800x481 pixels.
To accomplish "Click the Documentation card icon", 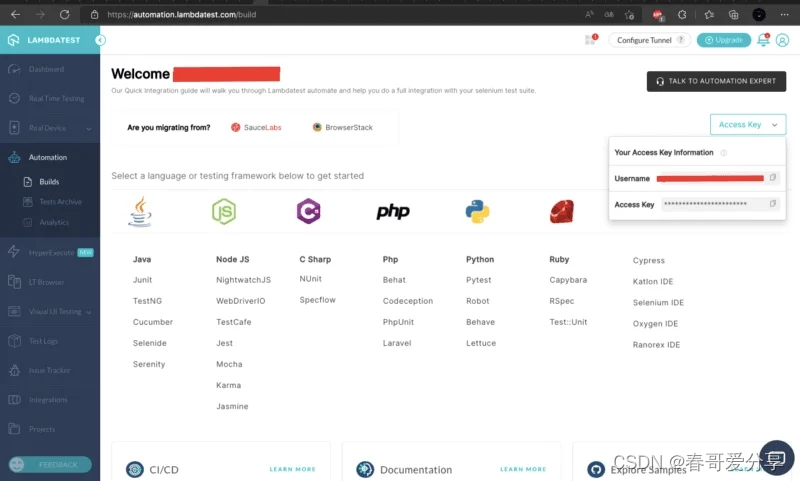I will tap(365, 469).
